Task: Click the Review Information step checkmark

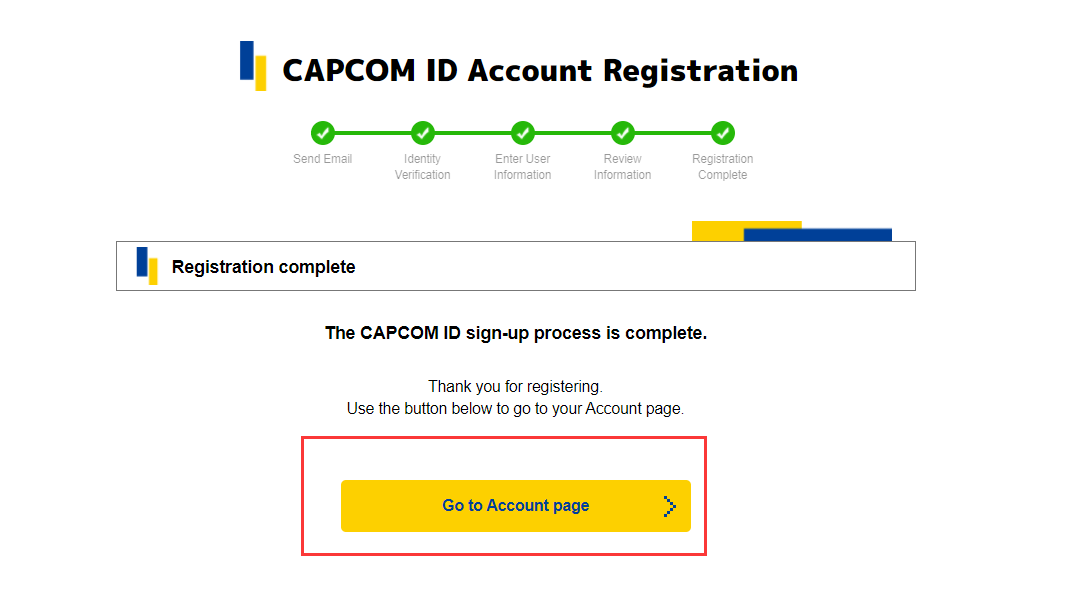Action: (x=622, y=133)
